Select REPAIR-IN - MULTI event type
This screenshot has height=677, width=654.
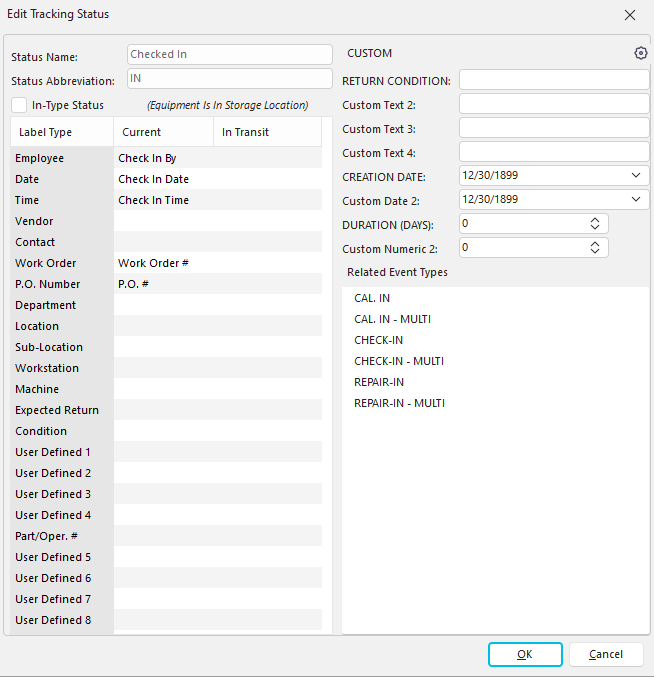tap(399, 403)
